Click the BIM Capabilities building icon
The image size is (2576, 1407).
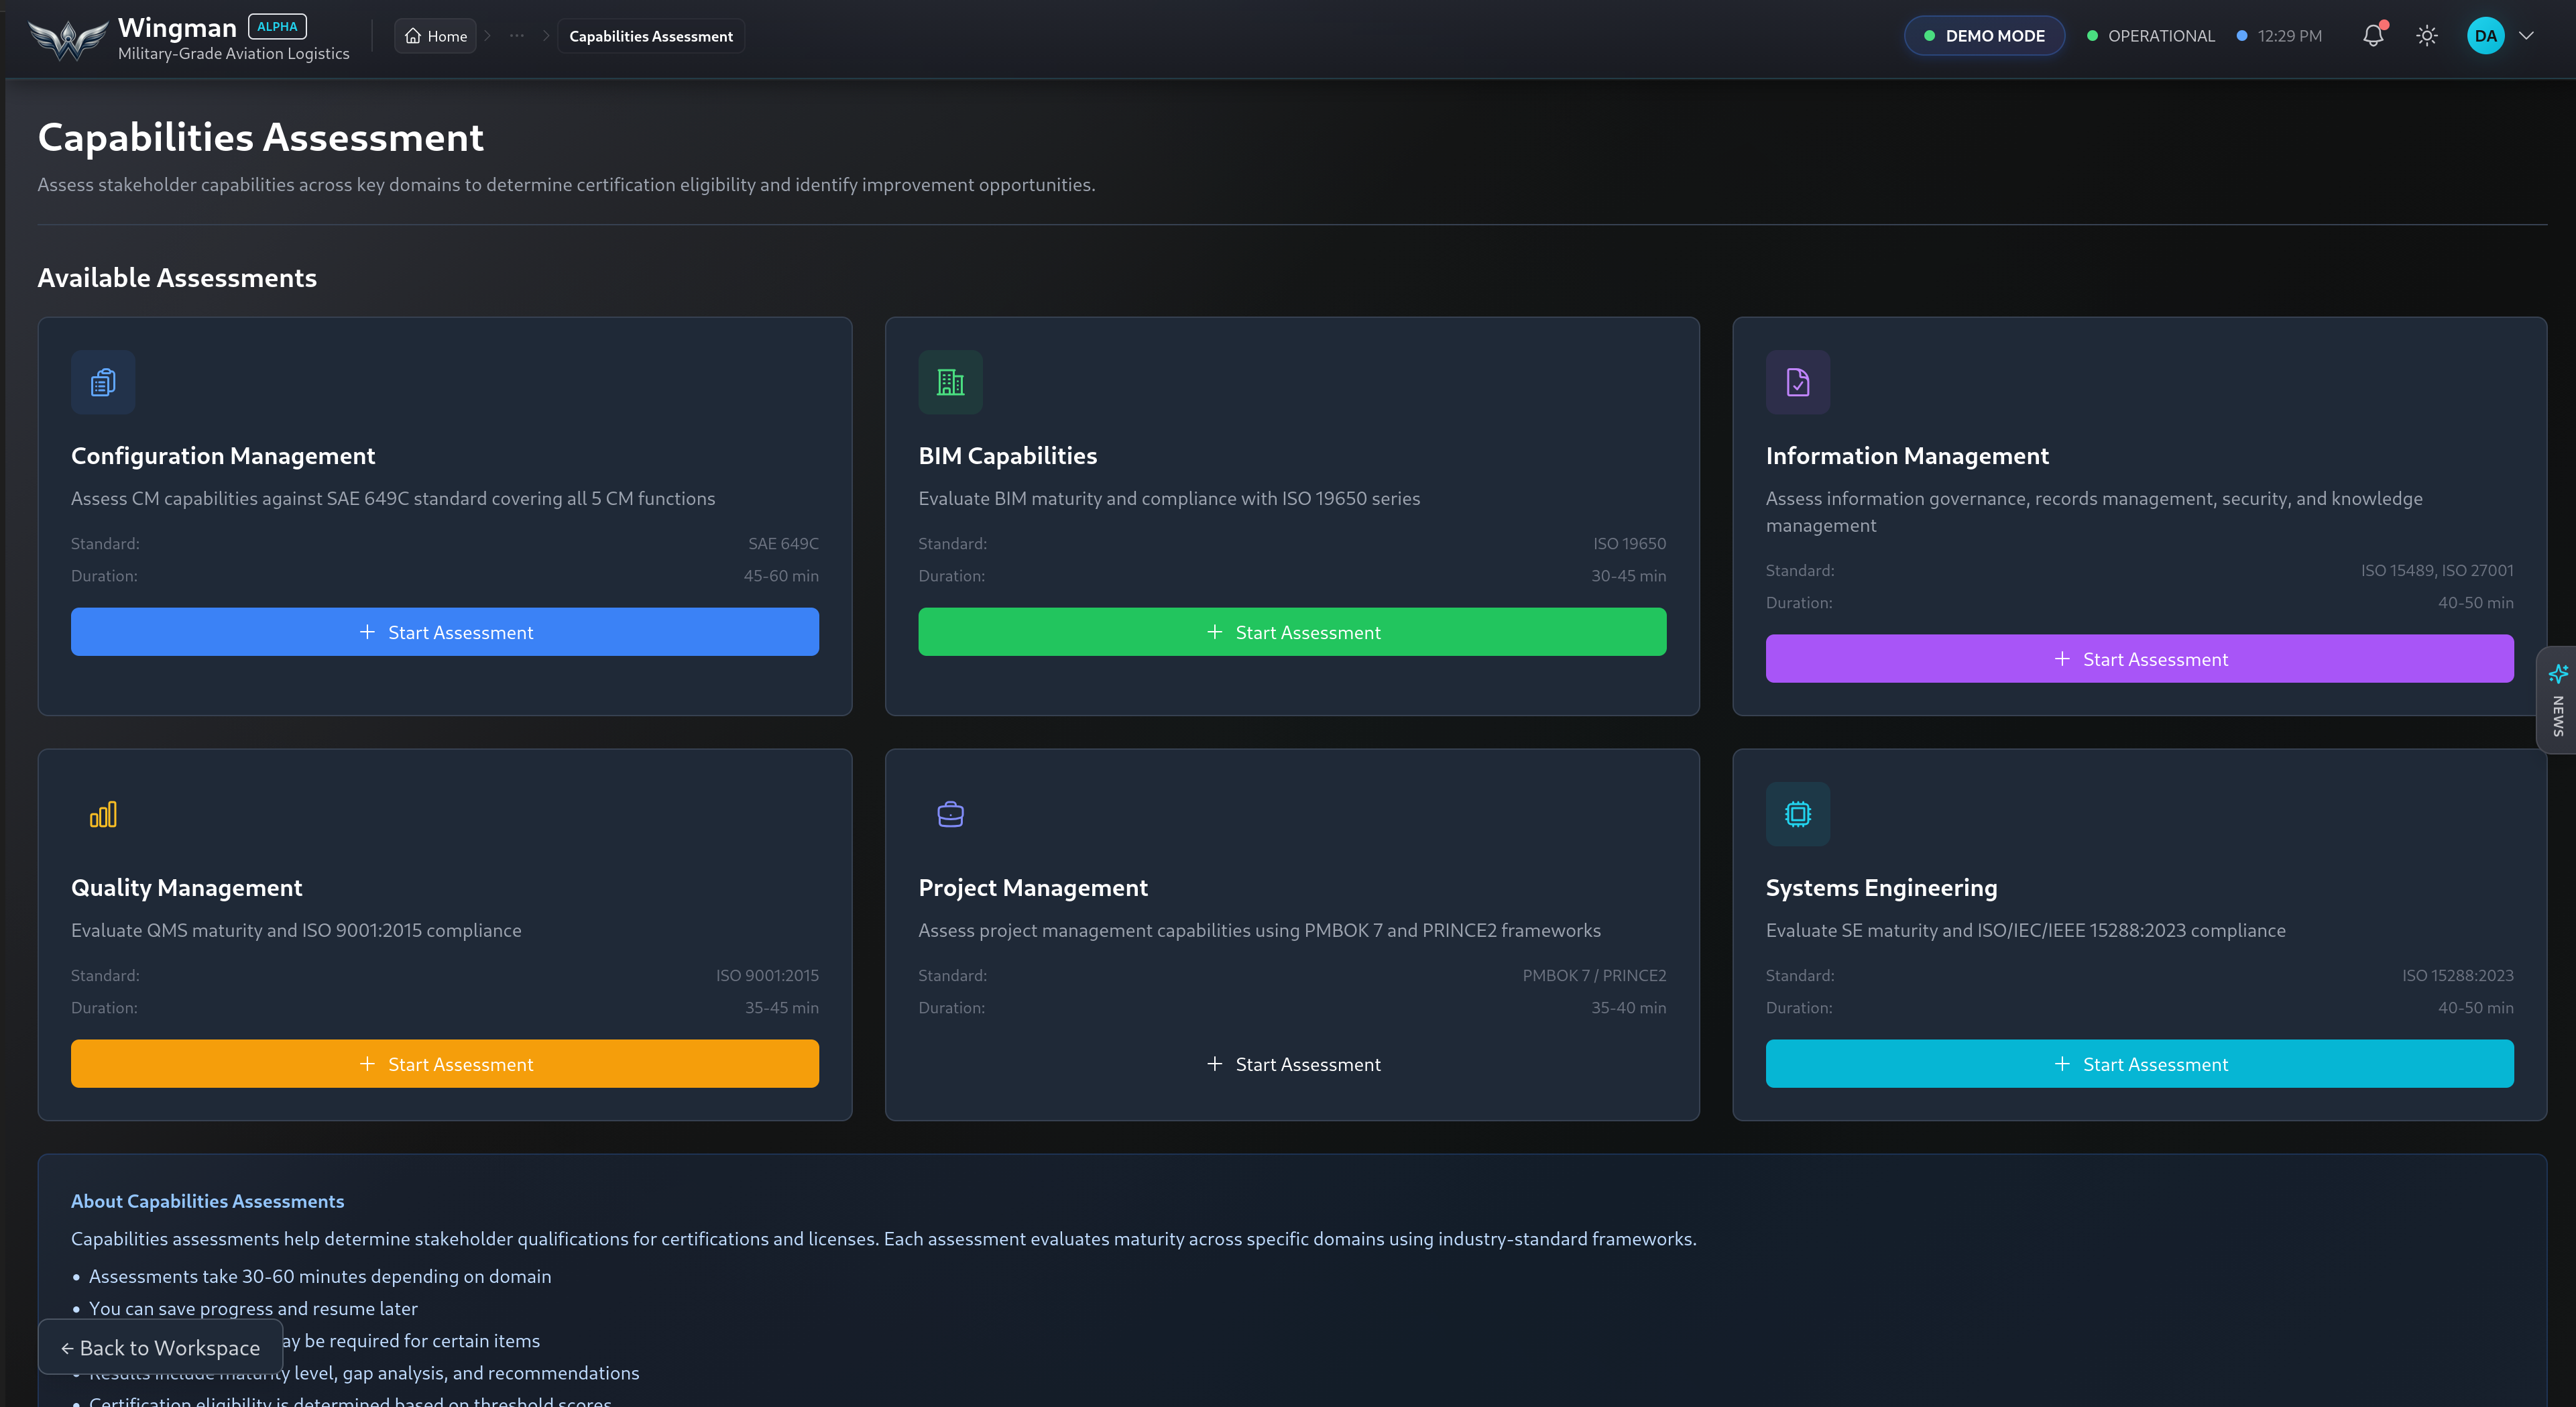click(950, 382)
